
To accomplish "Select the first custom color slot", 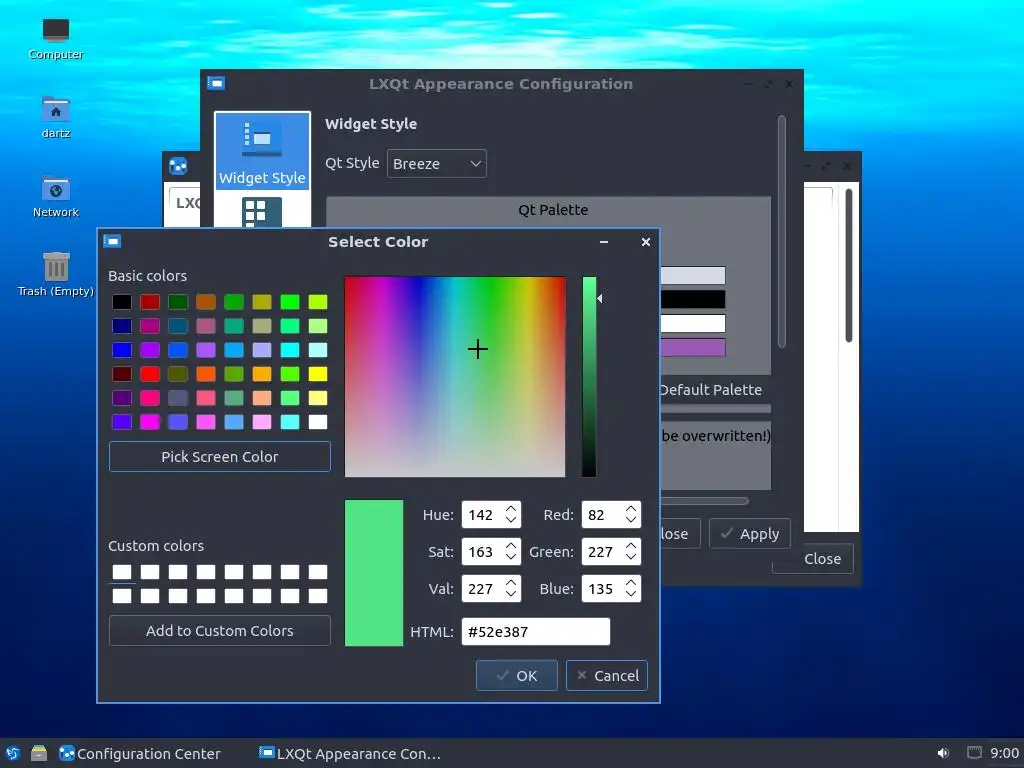I will pos(121,572).
